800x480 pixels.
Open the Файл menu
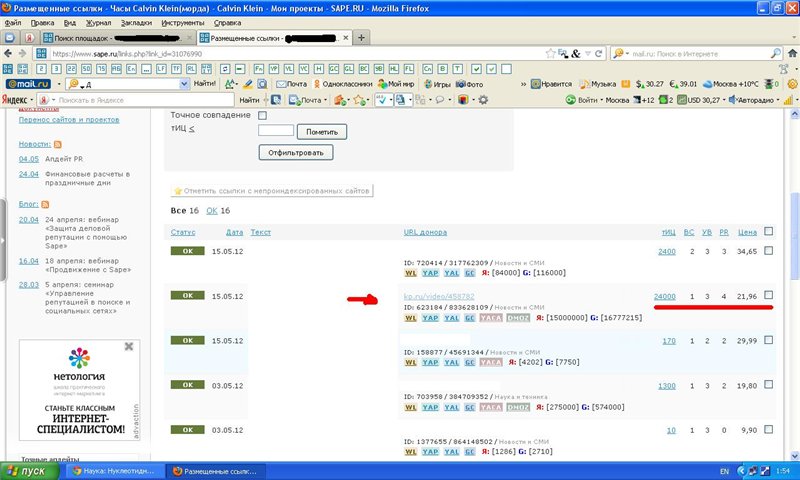[x=13, y=23]
